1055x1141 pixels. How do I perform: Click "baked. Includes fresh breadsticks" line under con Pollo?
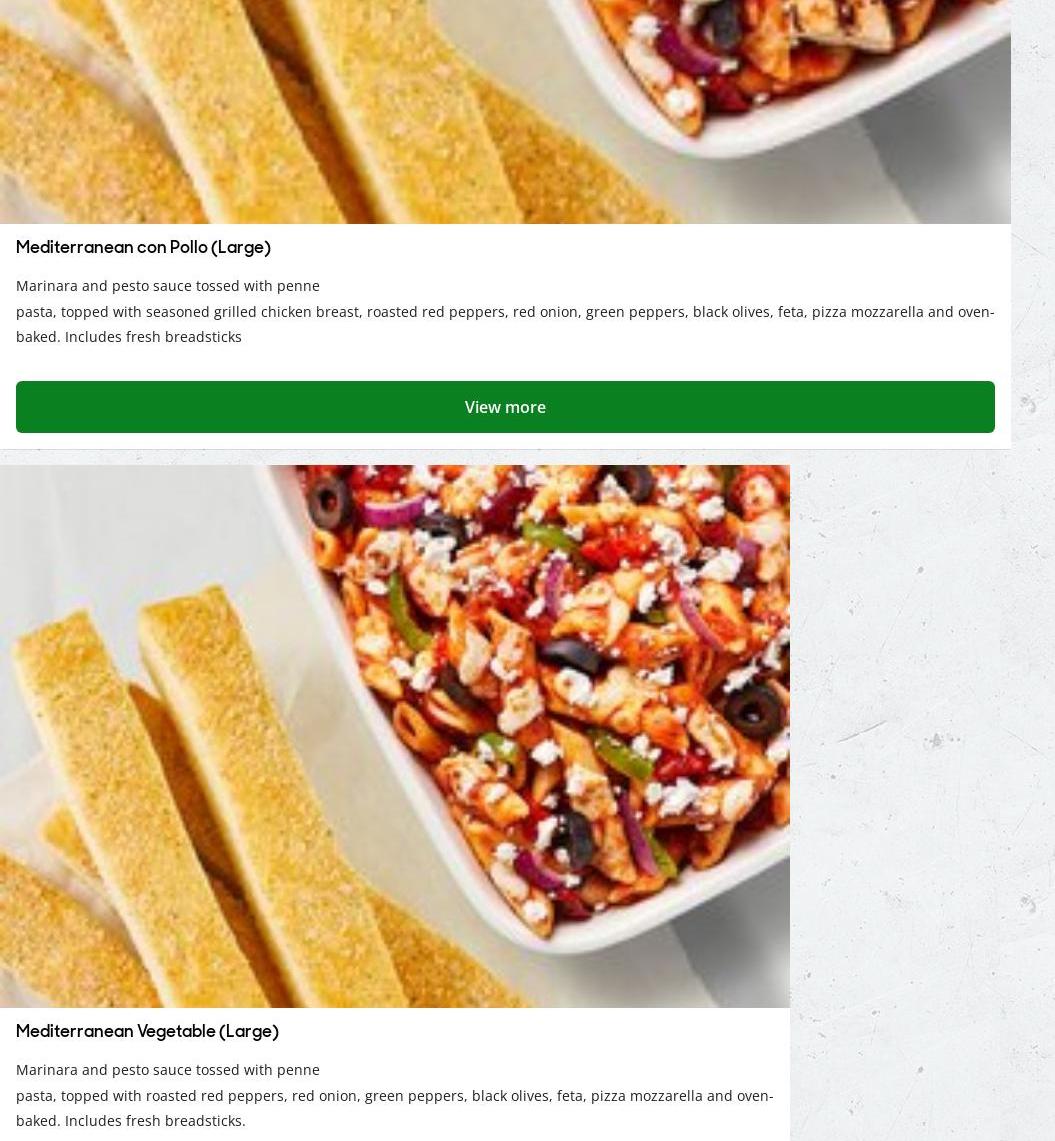coord(129,337)
